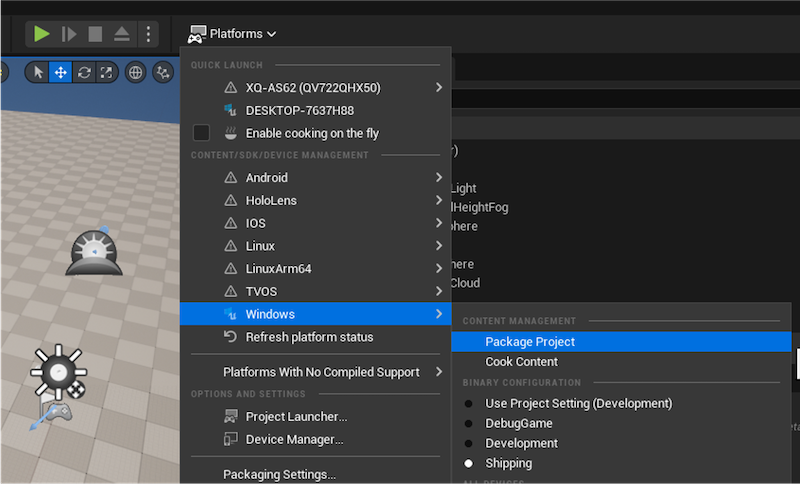
Task: Activate the Translate move tool
Action: click(x=60, y=72)
